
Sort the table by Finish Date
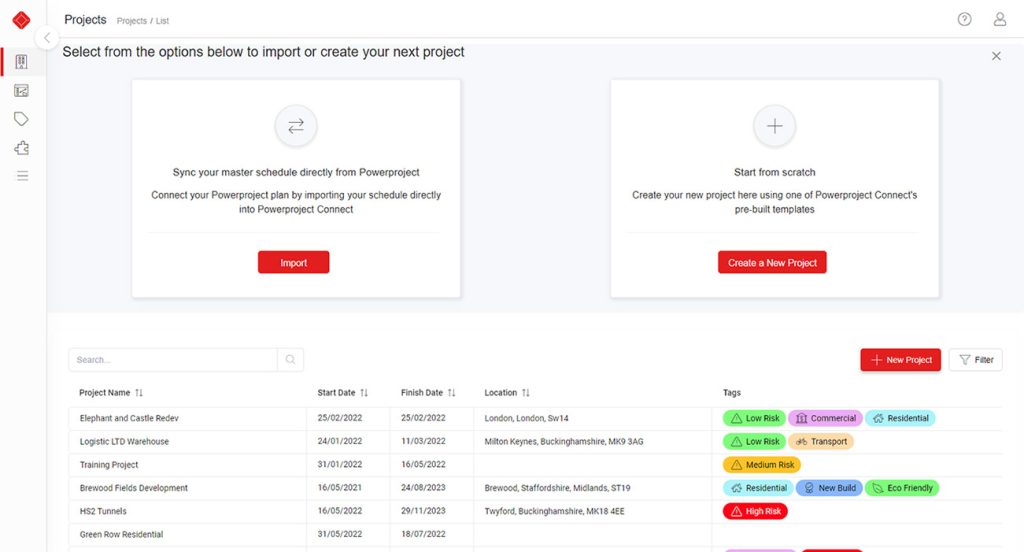point(451,393)
